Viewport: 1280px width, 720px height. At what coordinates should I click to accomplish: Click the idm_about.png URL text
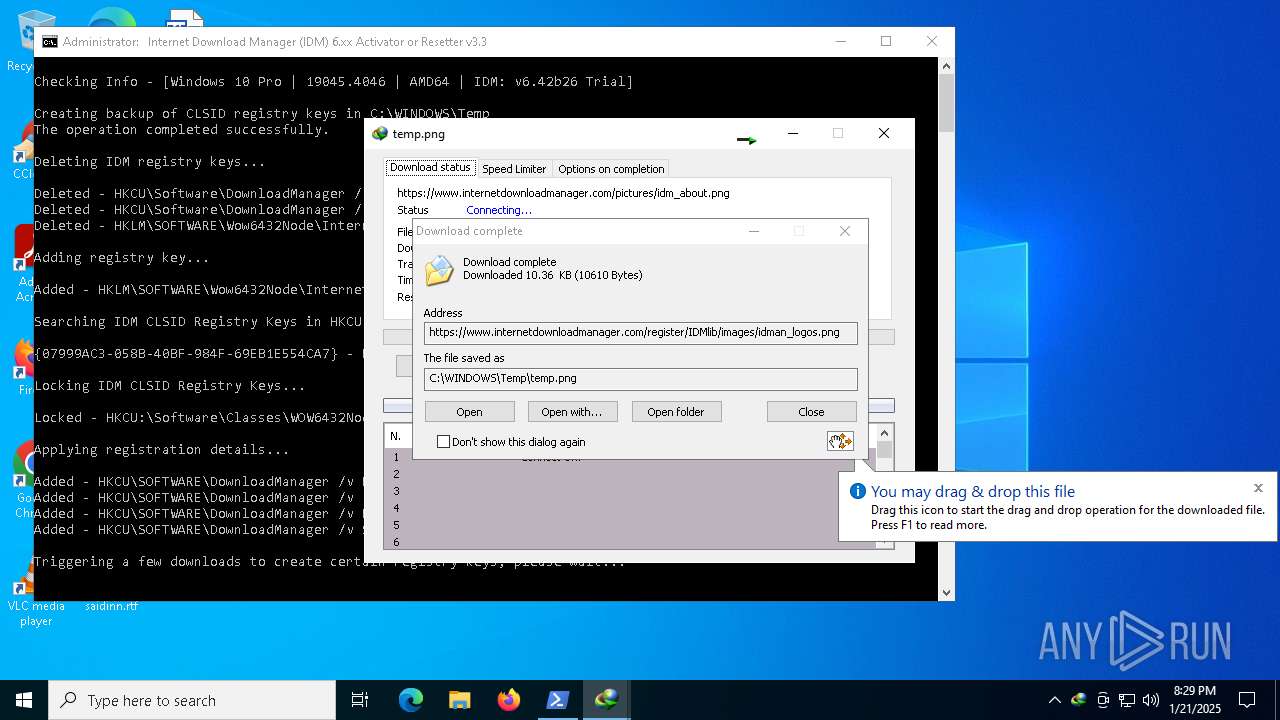tap(563, 193)
